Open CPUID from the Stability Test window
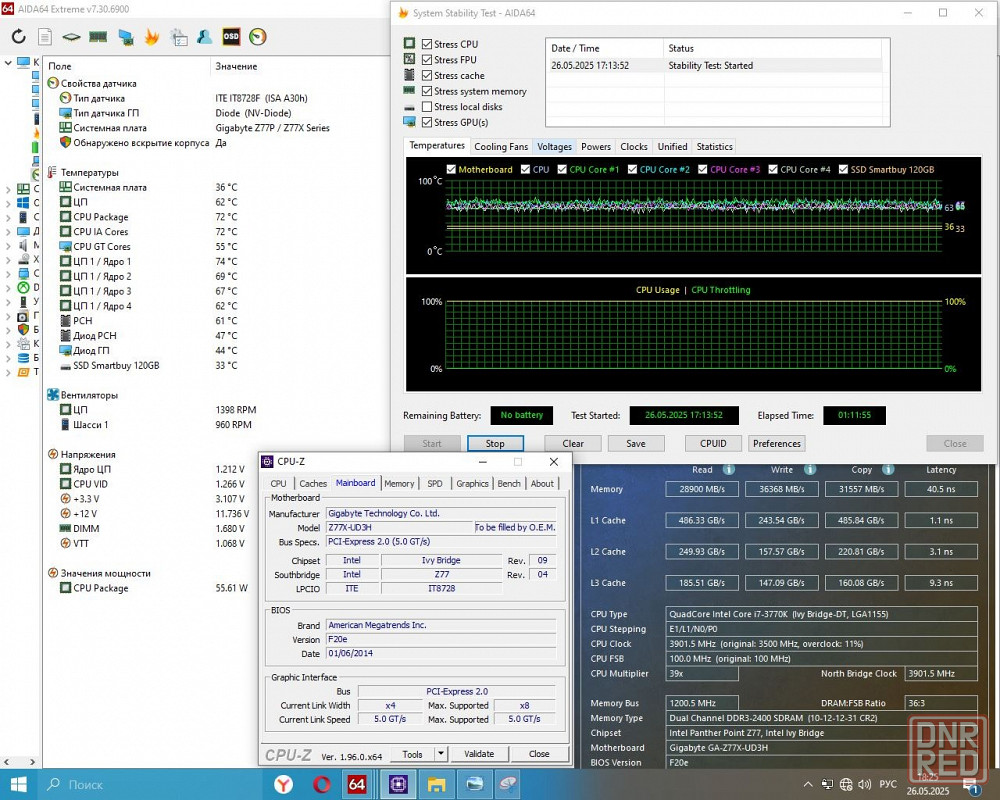The width and height of the screenshot is (1000, 800). tap(713, 443)
